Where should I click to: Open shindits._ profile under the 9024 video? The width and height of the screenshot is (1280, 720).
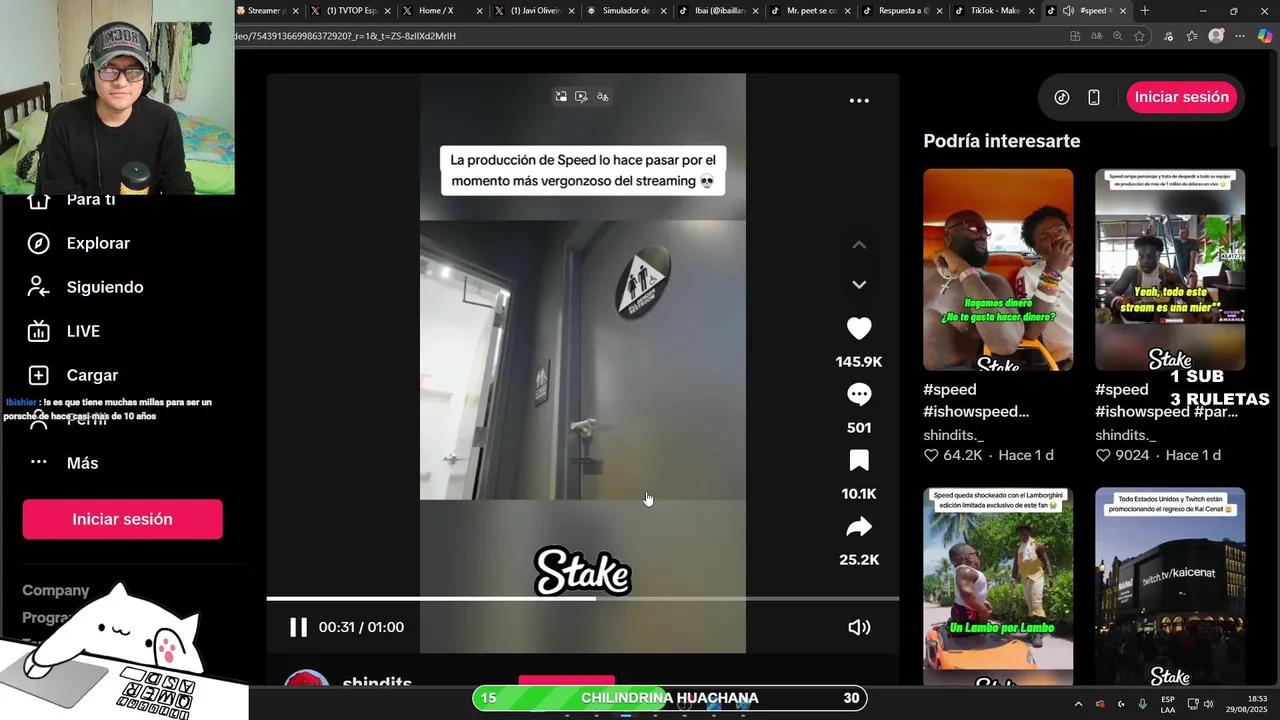tap(1125, 435)
